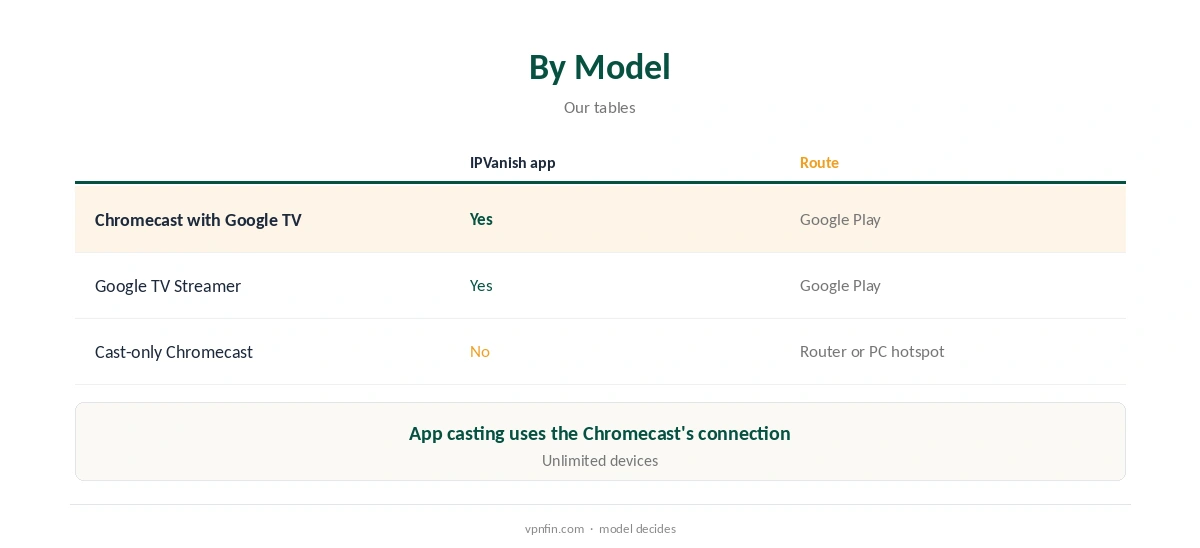Viewport: 1200px width, 548px height.
Task: Click the "vpnfin.com" footer text
Action: click(554, 529)
